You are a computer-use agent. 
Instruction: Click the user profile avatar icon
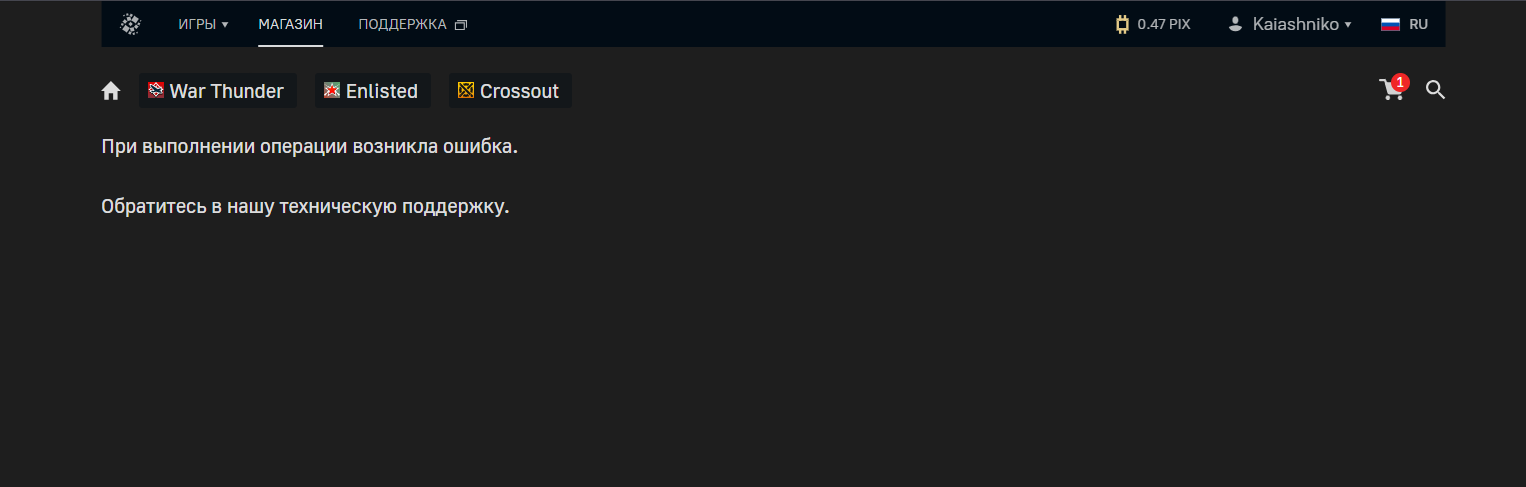(x=1235, y=24)
